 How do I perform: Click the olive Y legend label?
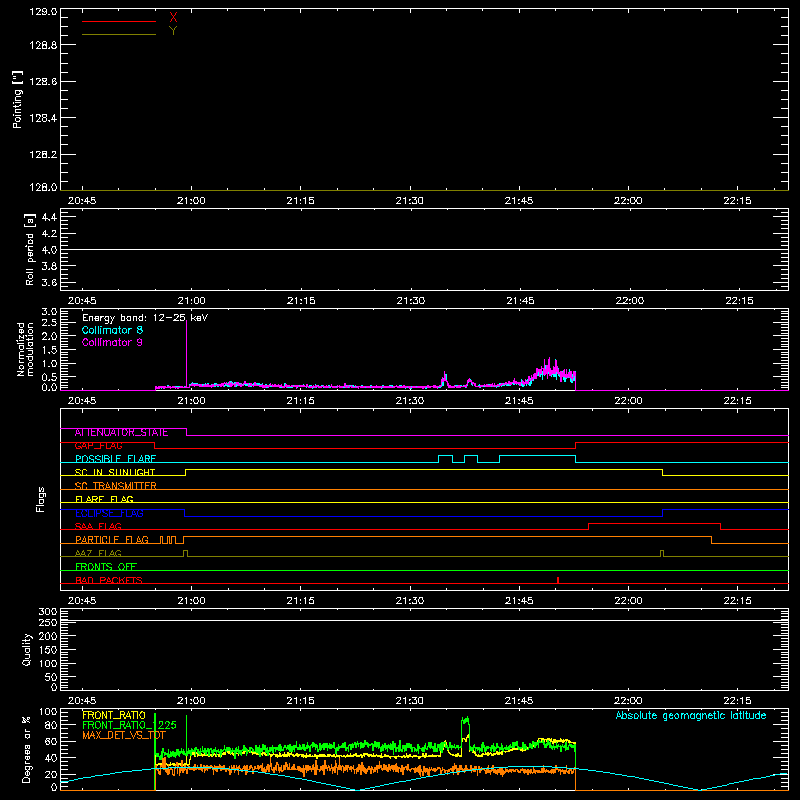173,31
